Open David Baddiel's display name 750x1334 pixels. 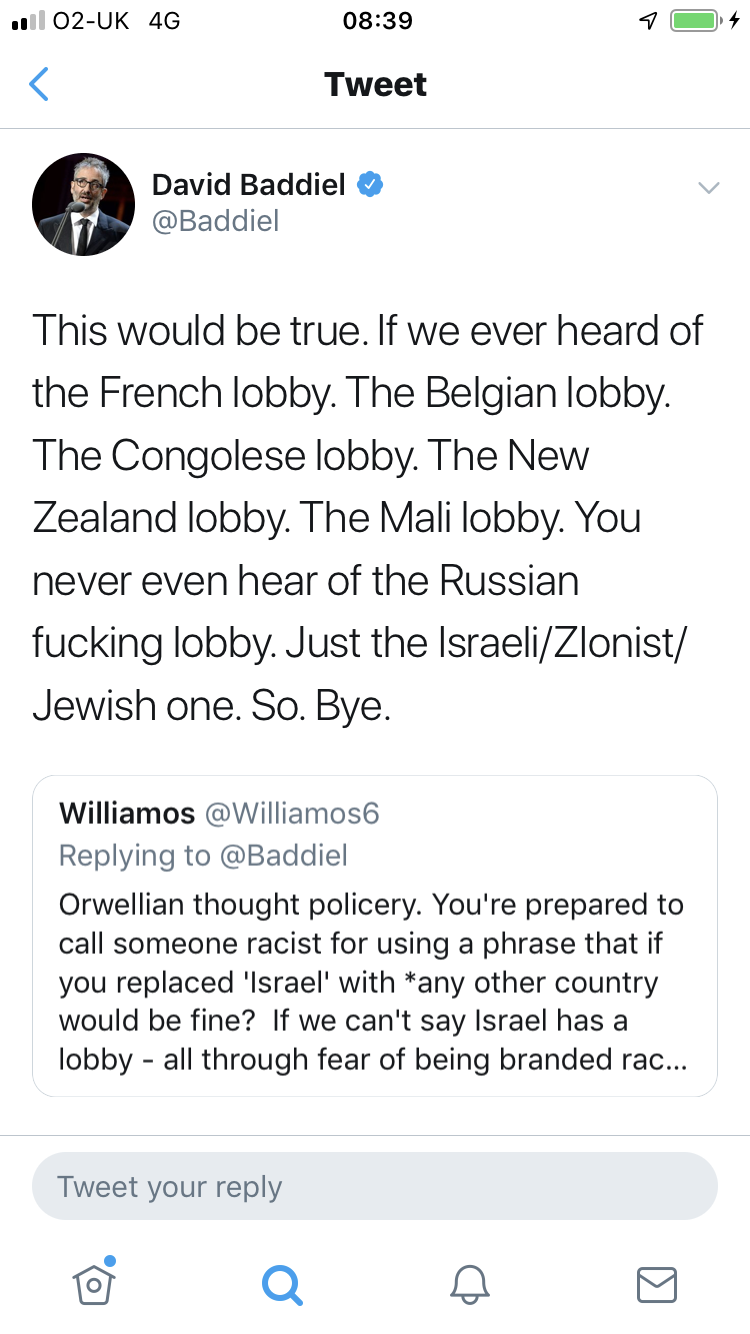coord(248,185)
